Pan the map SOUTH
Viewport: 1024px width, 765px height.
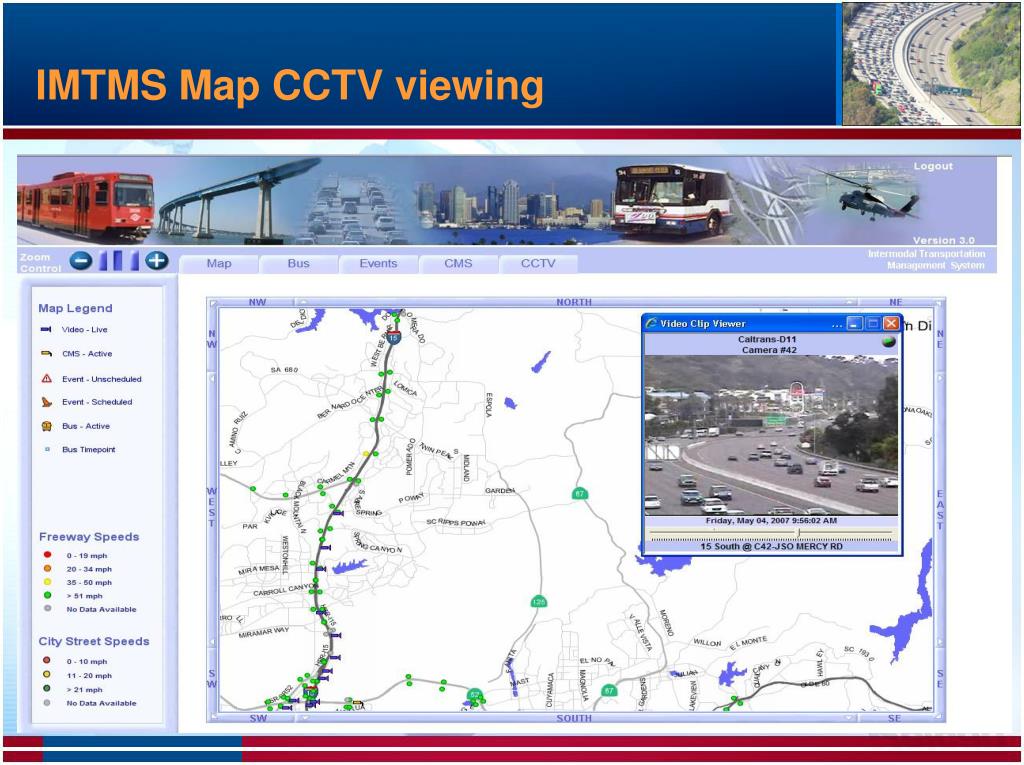(x=574, y=718)
